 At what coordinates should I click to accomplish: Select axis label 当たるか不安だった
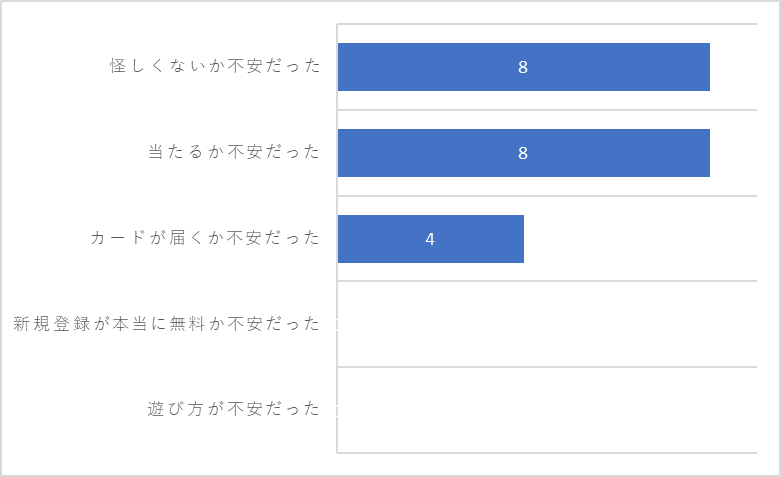(x=234, y=151)
